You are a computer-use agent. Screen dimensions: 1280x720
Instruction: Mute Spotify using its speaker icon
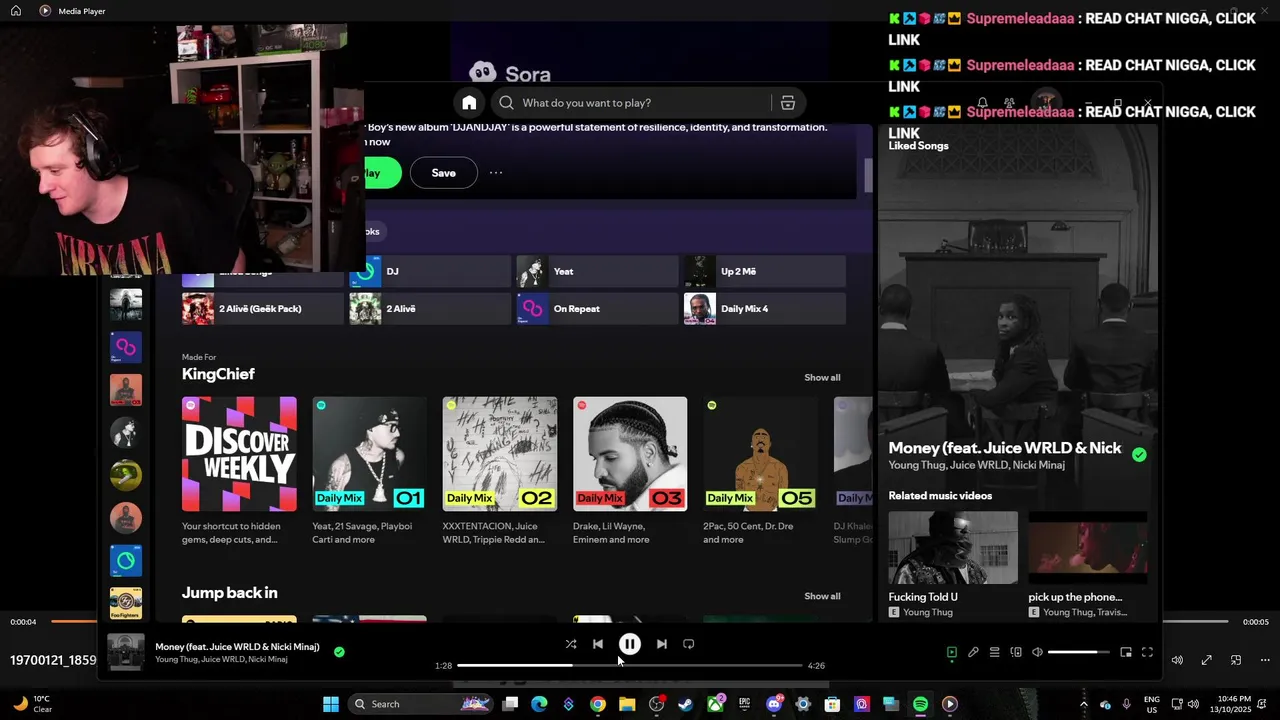pos(1037,652)
